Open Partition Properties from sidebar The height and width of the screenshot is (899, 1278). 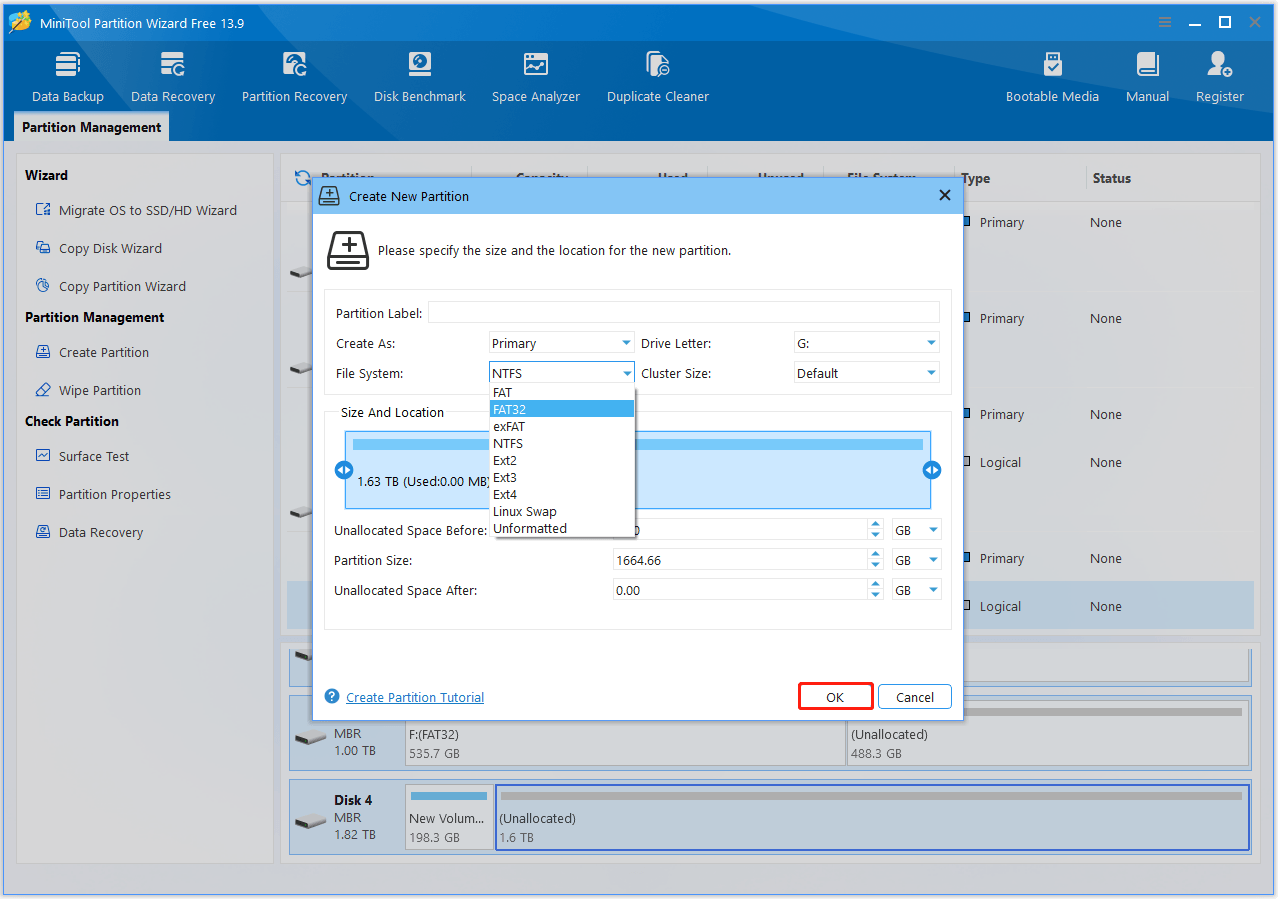tap(102, 494)
